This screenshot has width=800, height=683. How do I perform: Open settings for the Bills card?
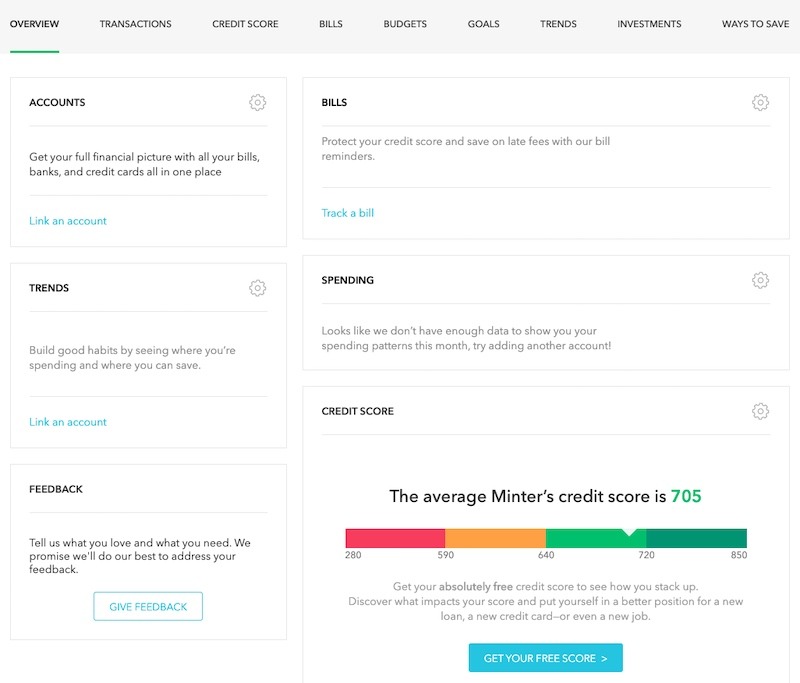tap(762, 100)
